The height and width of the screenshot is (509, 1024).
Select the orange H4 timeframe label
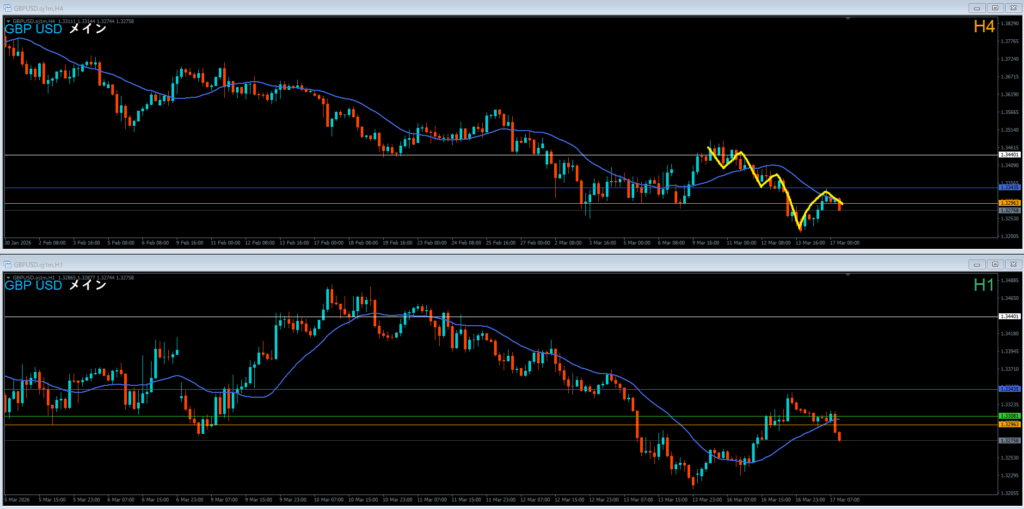coord(984,28)
